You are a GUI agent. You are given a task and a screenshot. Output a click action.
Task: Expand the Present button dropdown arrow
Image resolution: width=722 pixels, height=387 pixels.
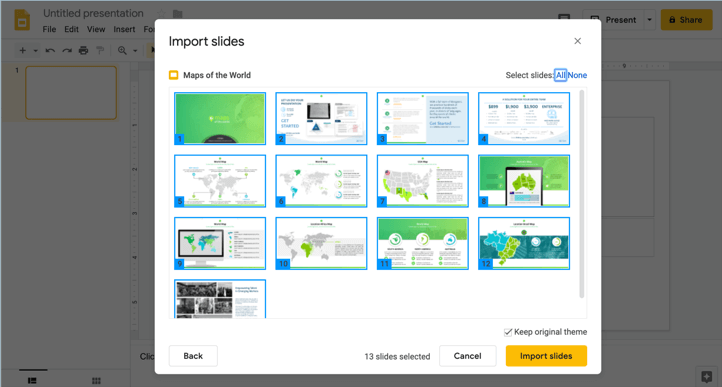click(650, 20)
